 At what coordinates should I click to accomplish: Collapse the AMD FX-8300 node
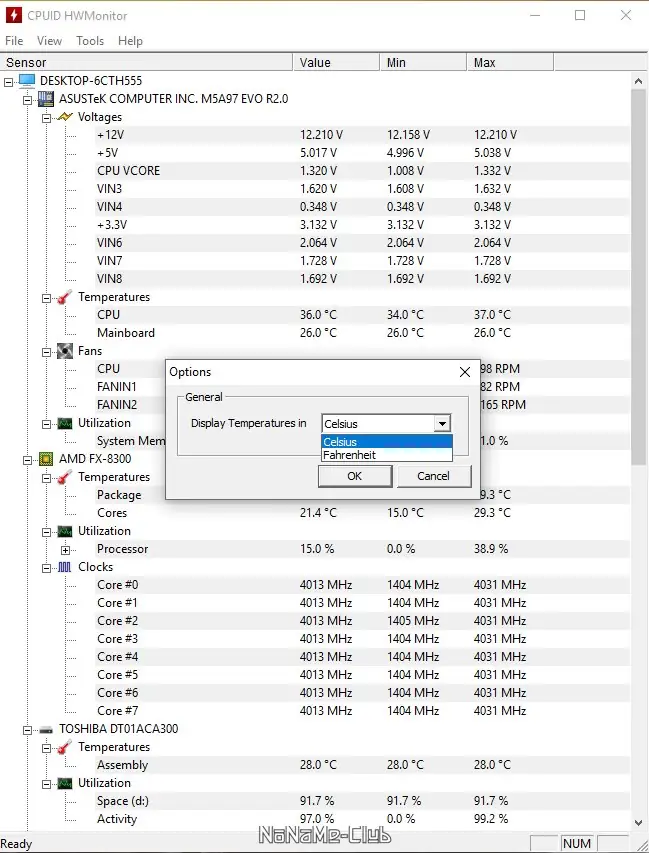28,460
